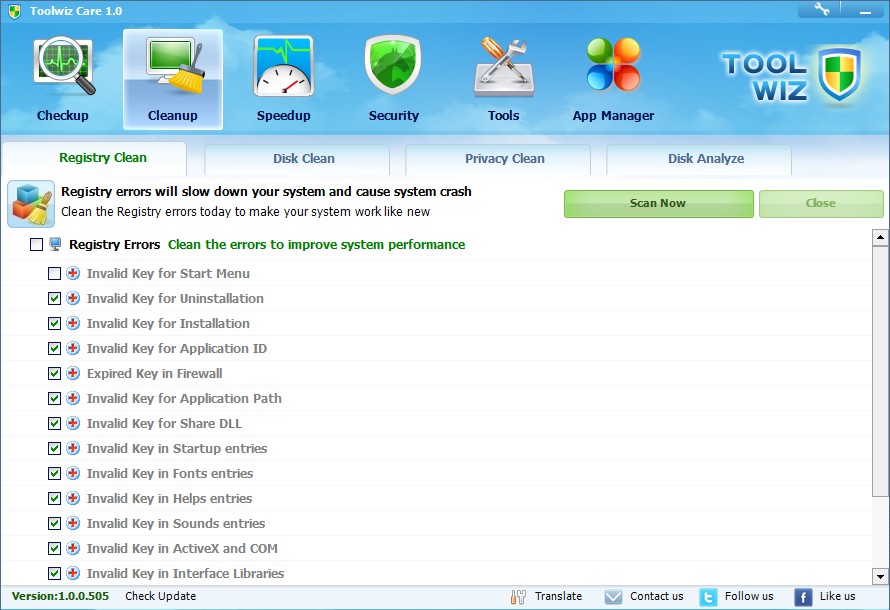Click the Scan Now button
Screen dimensions: 890x610
click(658, 204)
